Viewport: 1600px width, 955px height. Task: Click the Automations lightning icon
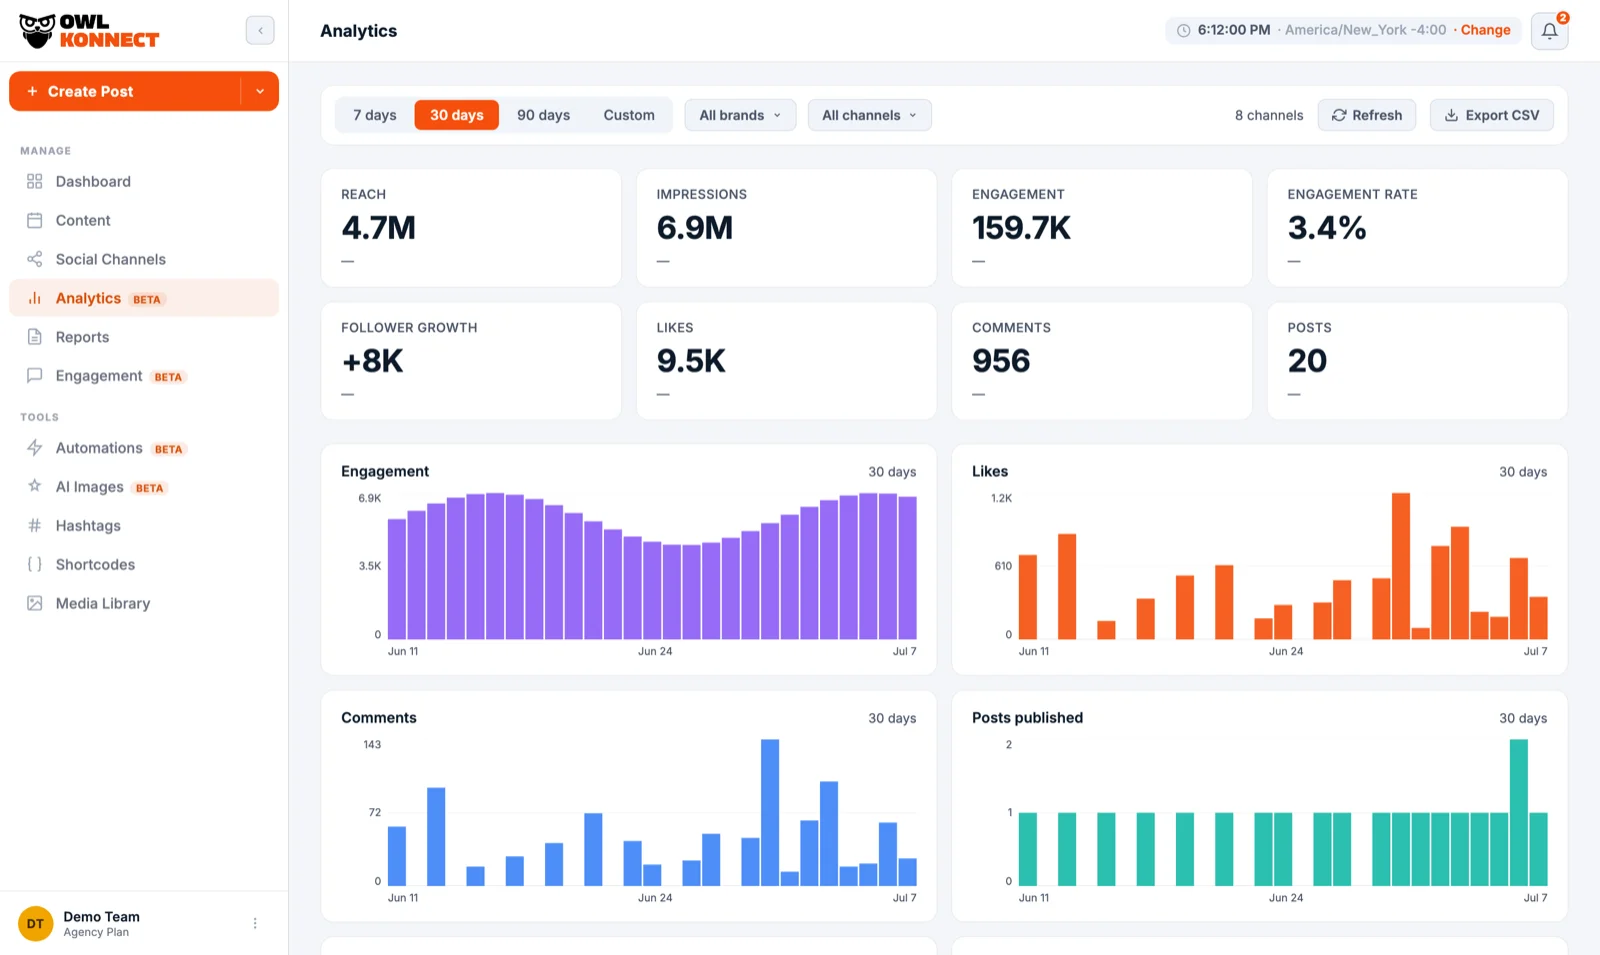(x=35, y=448)
